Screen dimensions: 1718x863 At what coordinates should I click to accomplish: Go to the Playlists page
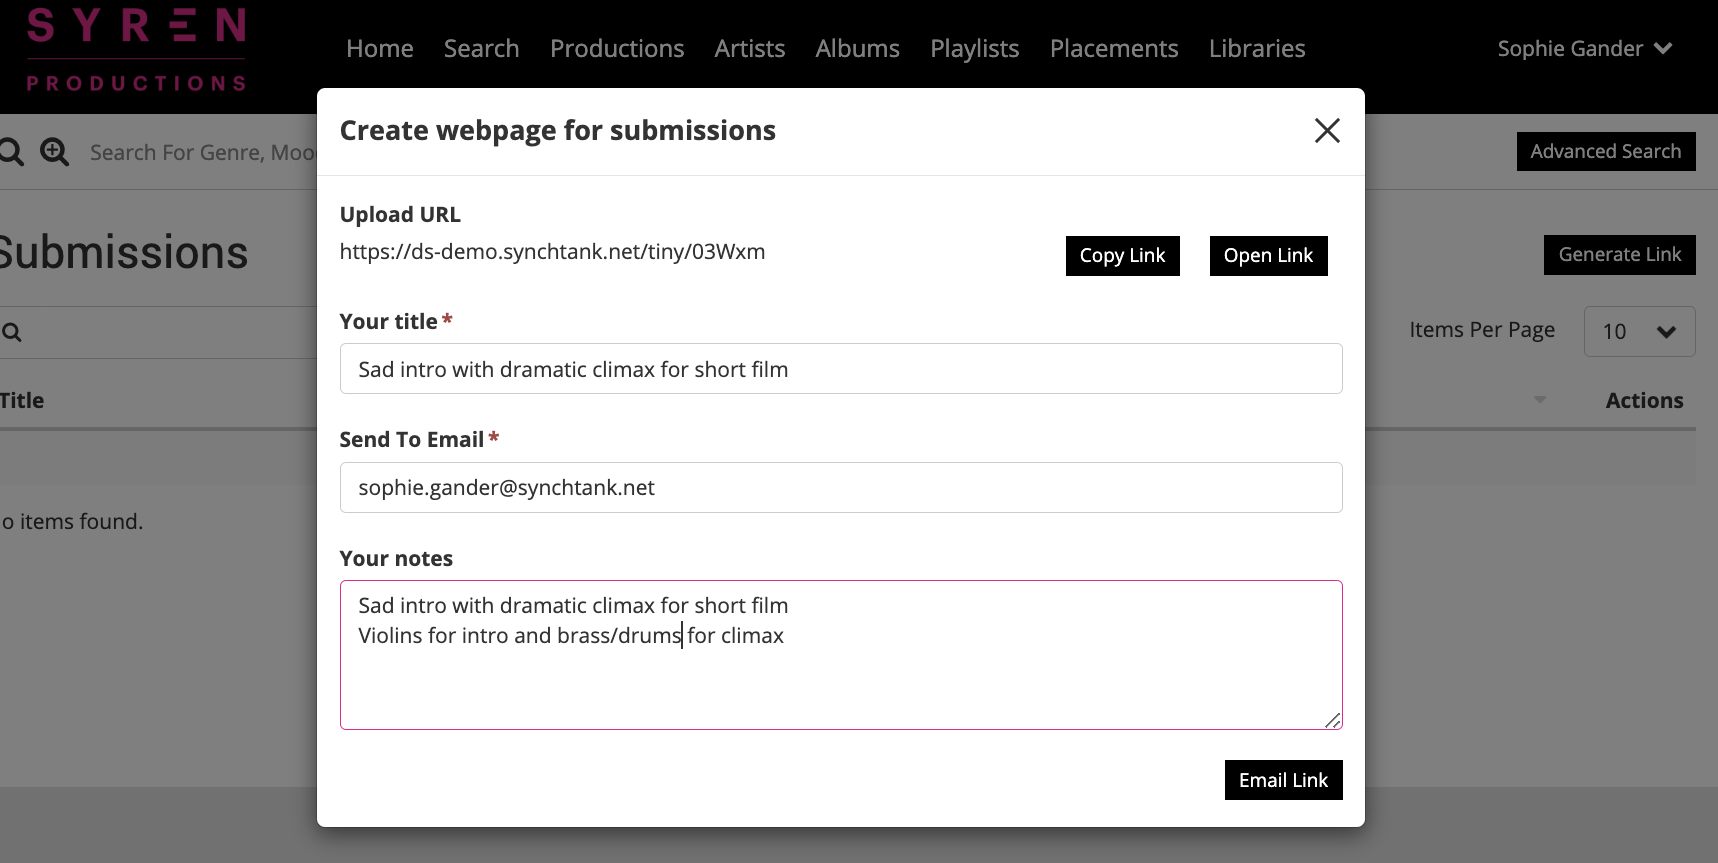coord(974,49)
